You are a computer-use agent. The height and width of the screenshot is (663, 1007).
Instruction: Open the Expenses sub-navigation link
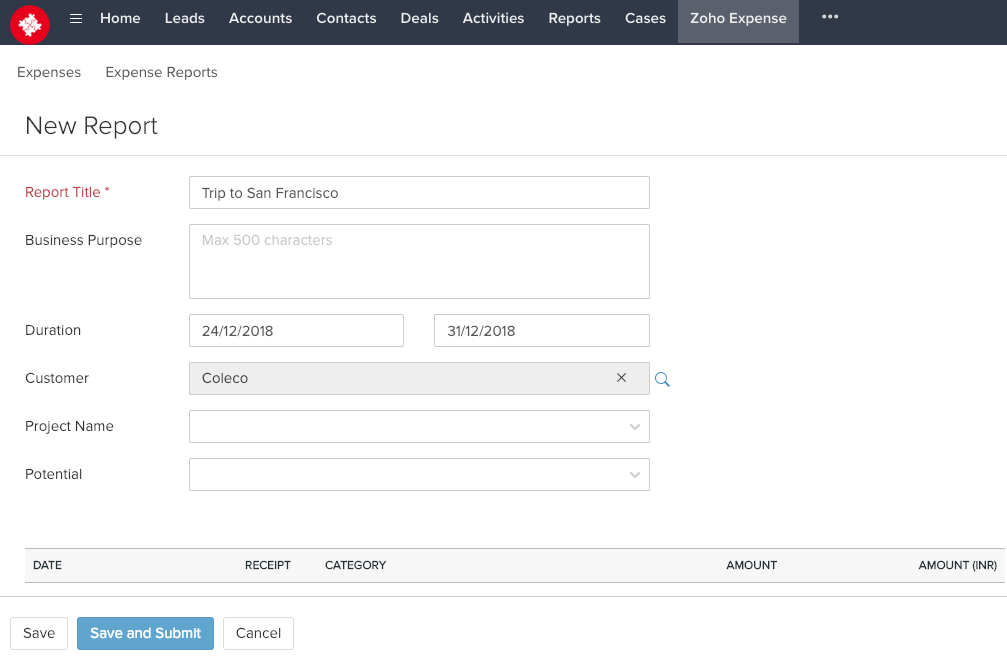[49, 73]
